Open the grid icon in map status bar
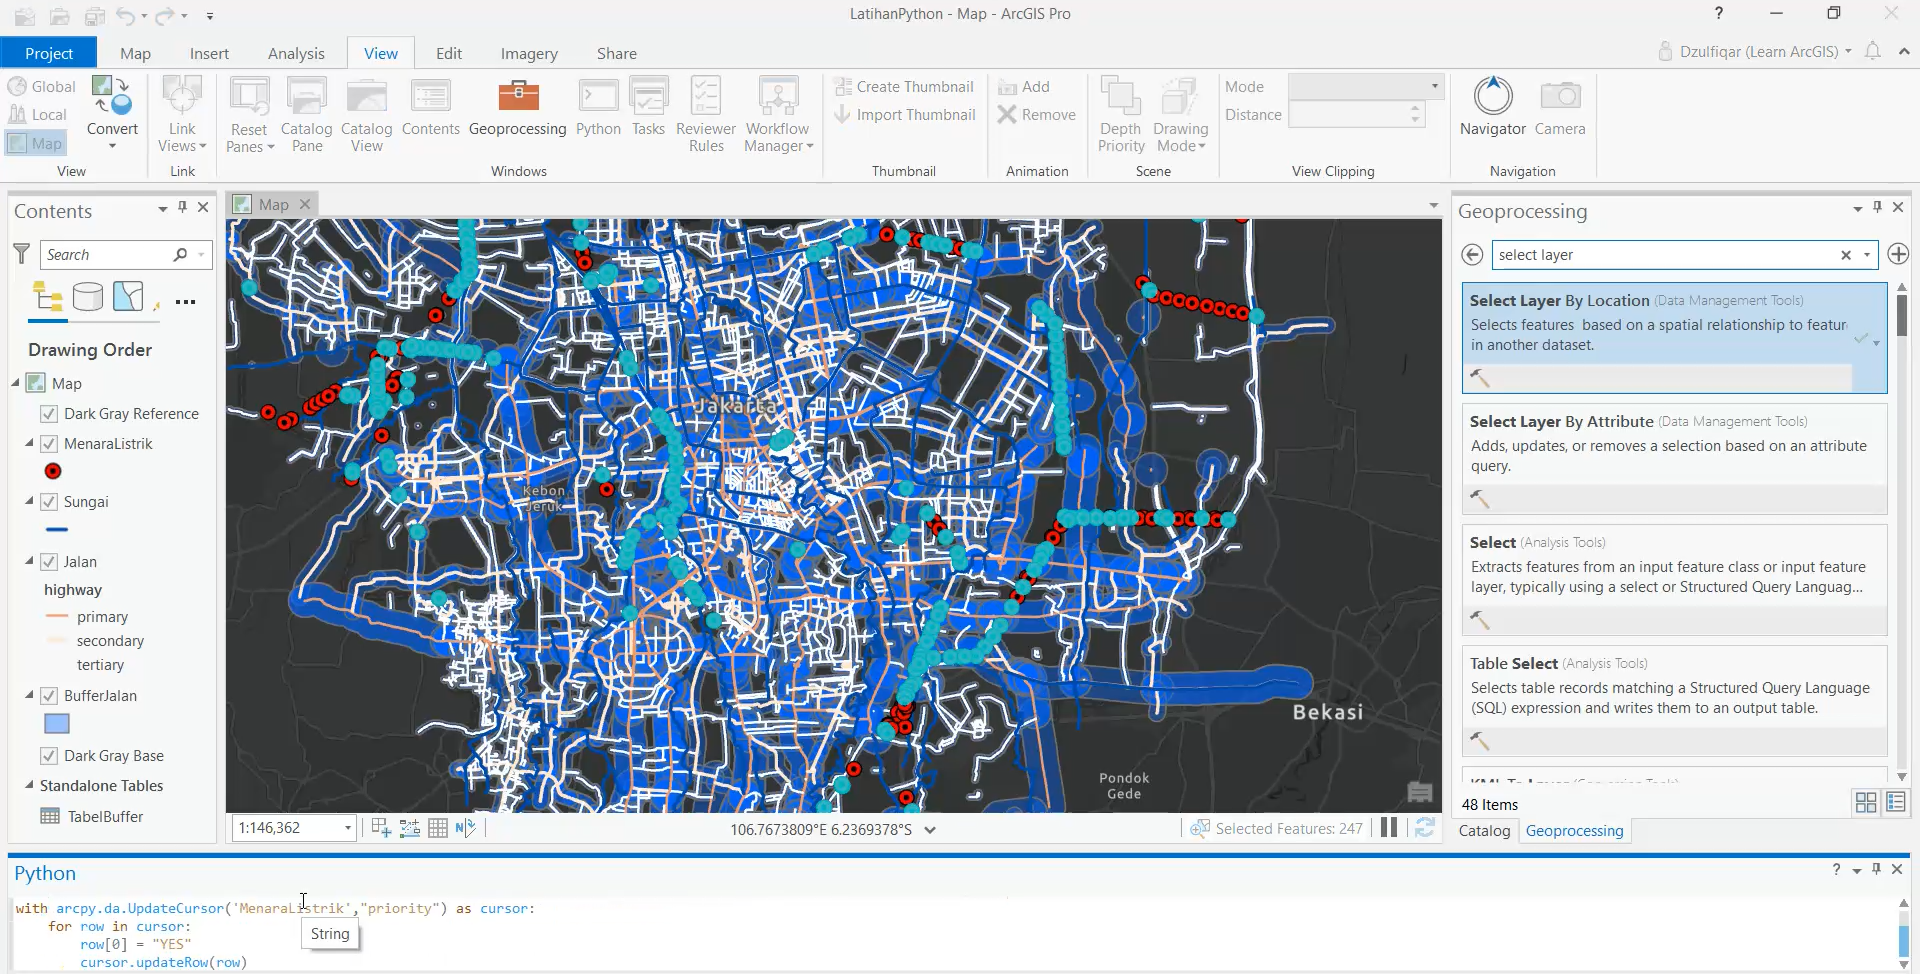Viewport: 1920px width, 974px height. pyautogui.click(x=438, y=828)
